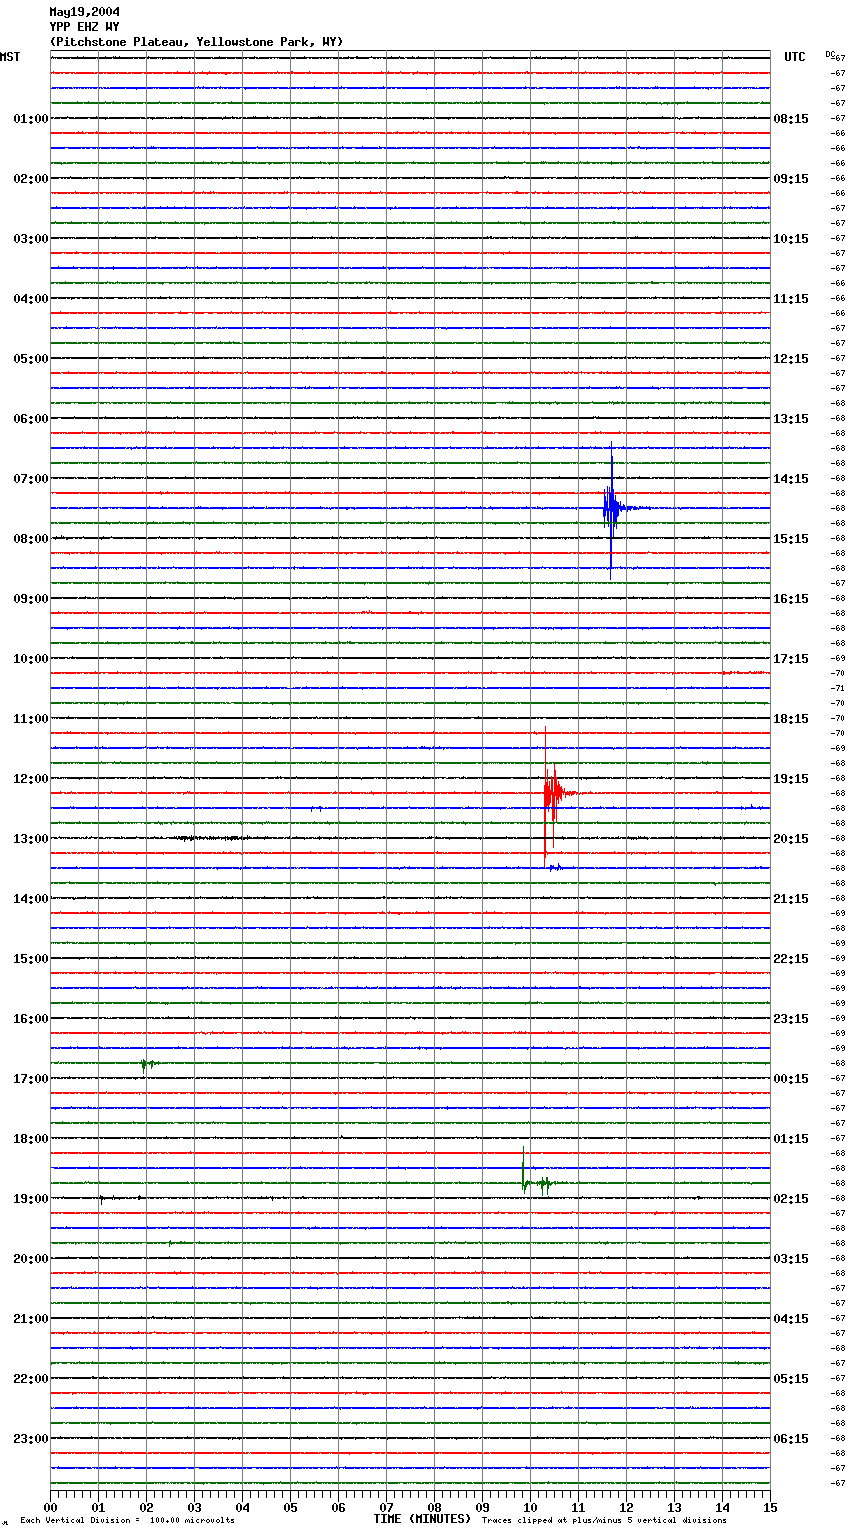
Task: Click the bottom-axis minute label 10
Action: click(530, 1508)
